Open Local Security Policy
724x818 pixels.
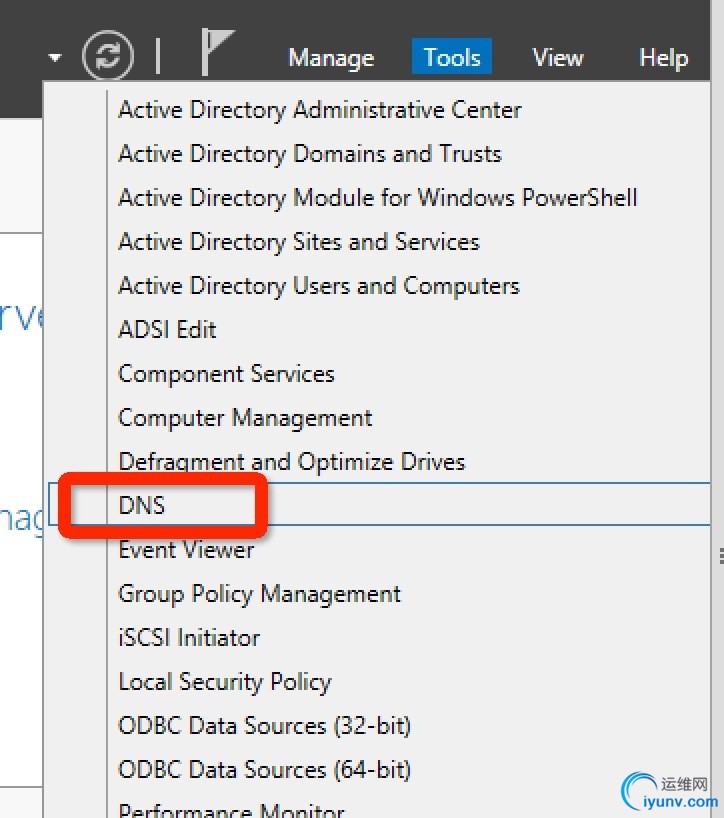pos(225,682)
